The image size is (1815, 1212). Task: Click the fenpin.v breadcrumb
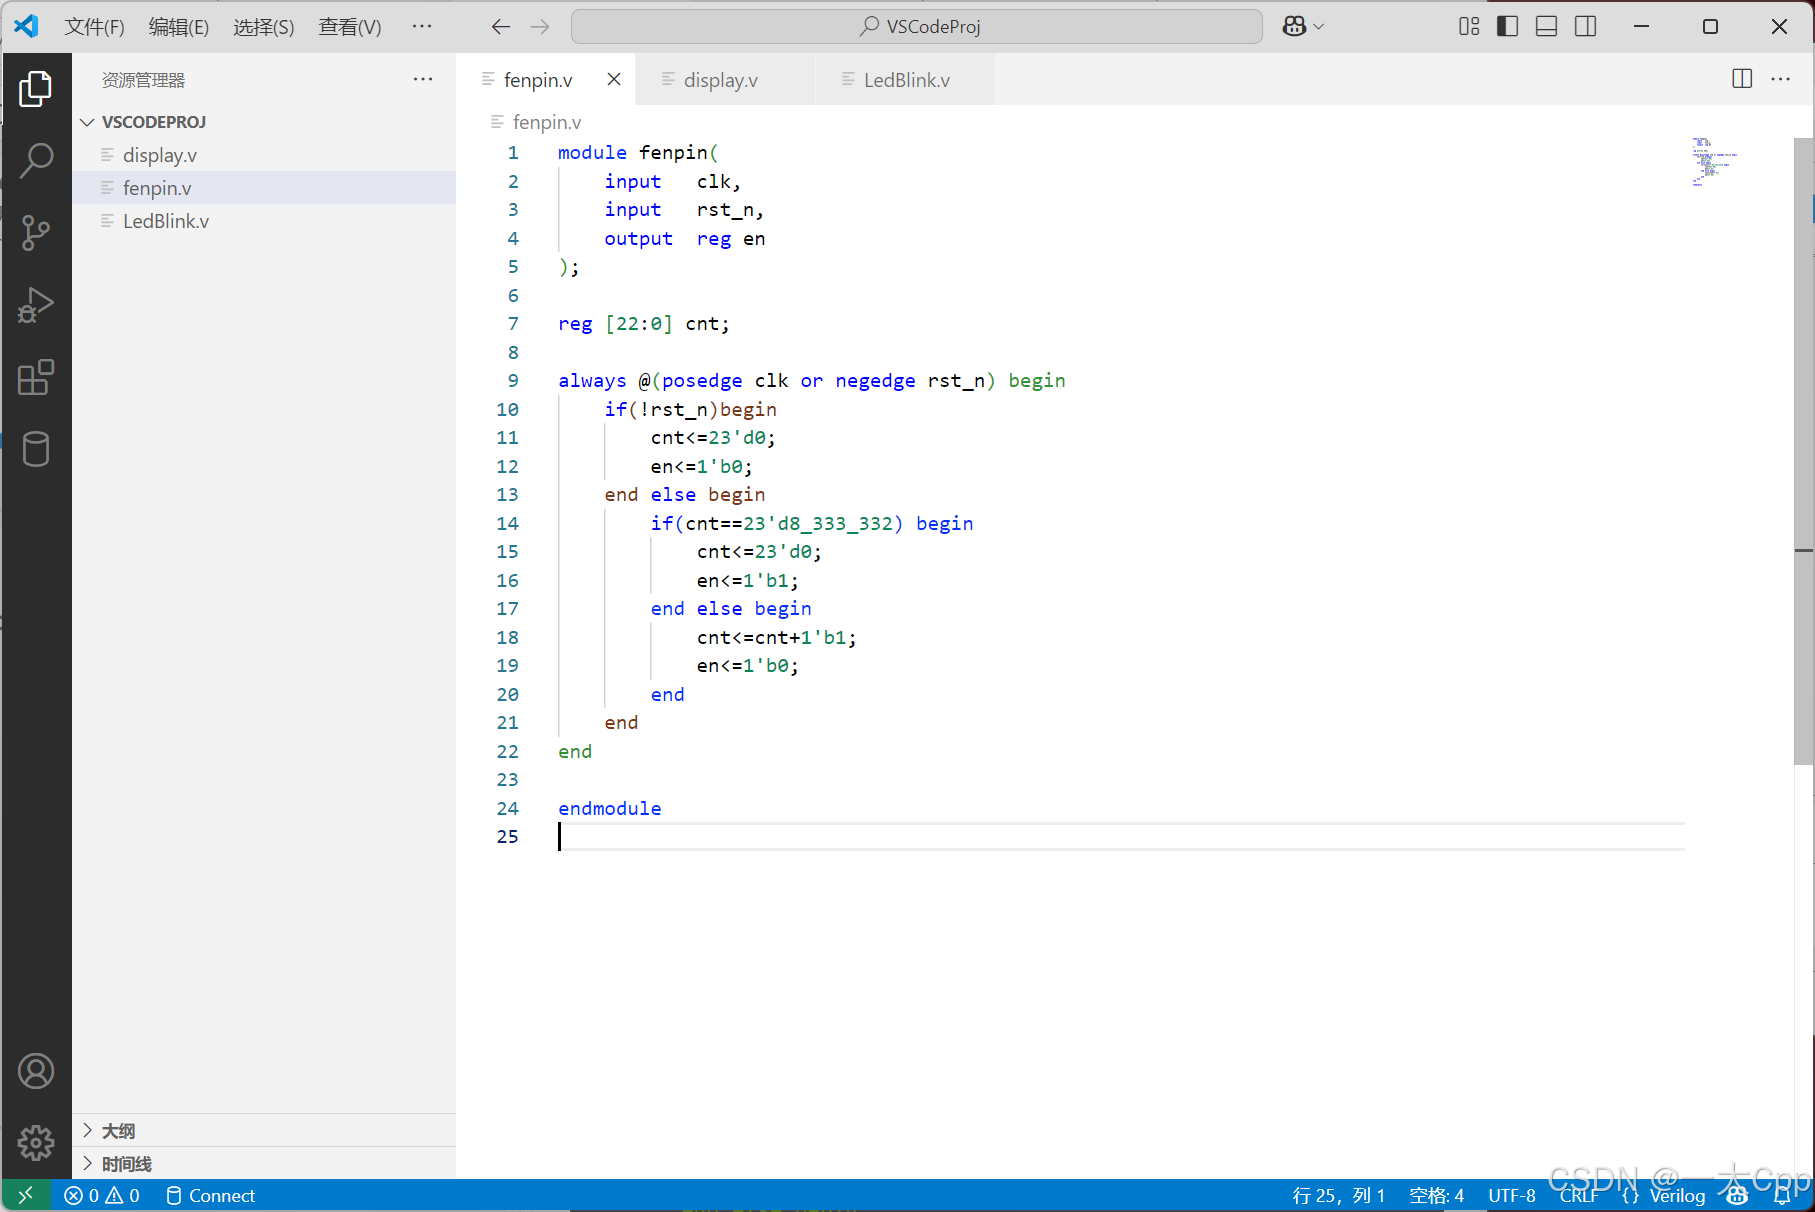[546, 122]
